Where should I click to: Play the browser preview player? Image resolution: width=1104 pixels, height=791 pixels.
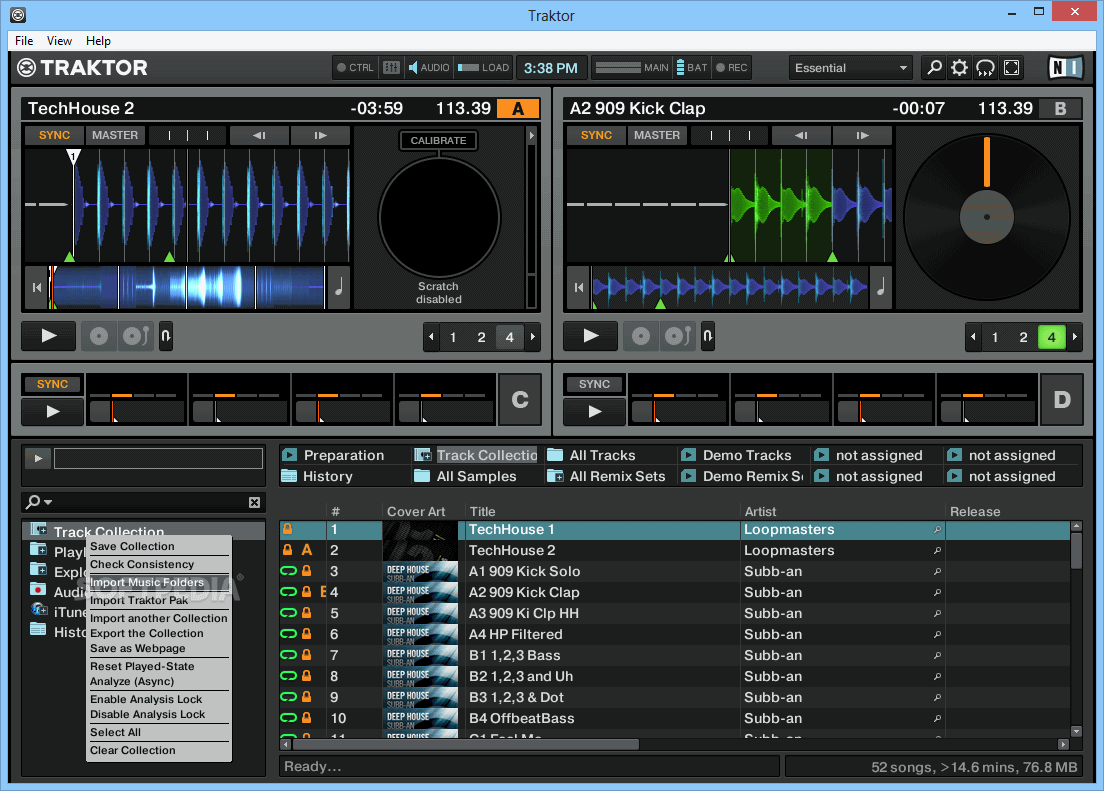(x=38, y=459)
